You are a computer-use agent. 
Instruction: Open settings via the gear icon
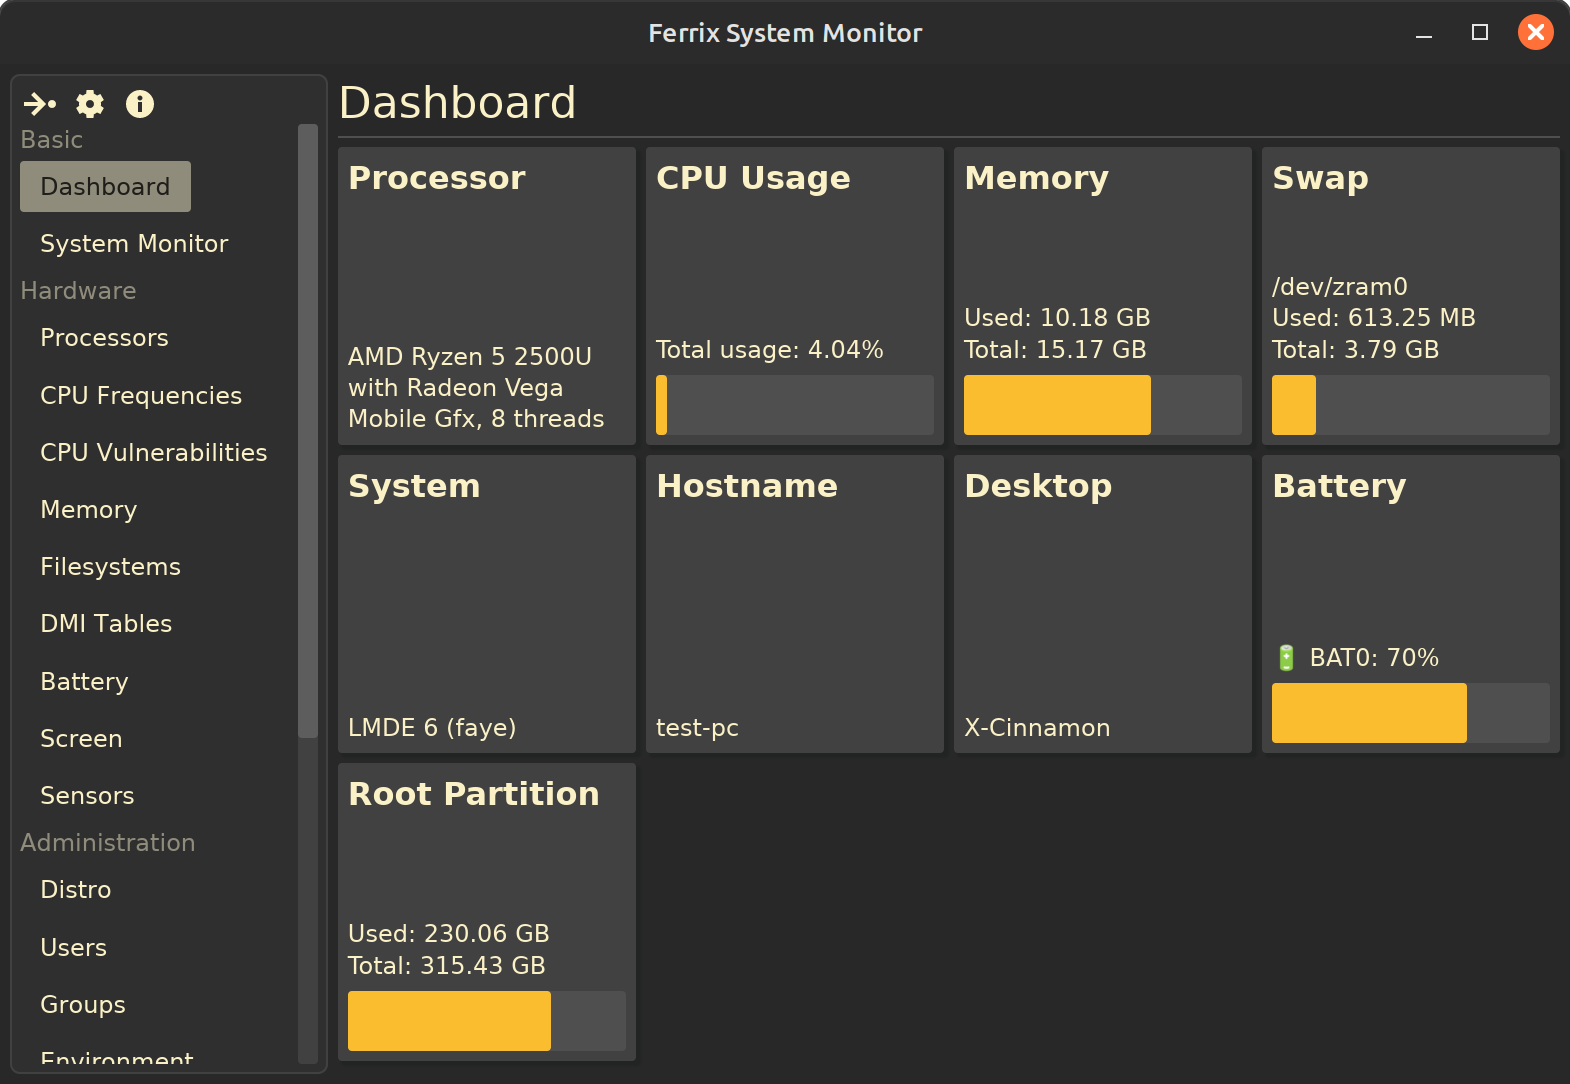[90, 104]
